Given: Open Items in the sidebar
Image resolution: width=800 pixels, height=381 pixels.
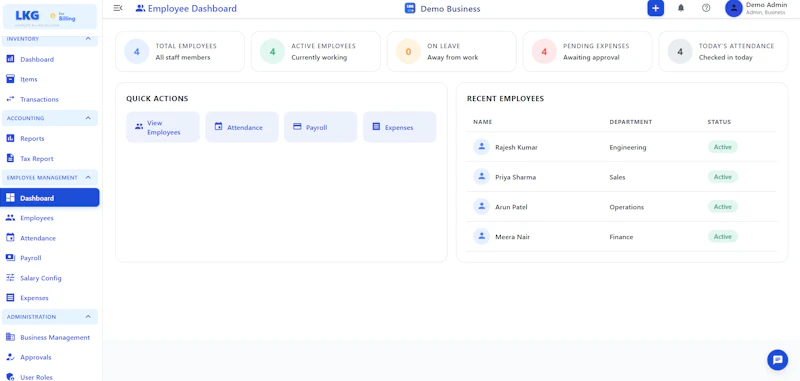Looking at the screenshot, I should point(49,79).
